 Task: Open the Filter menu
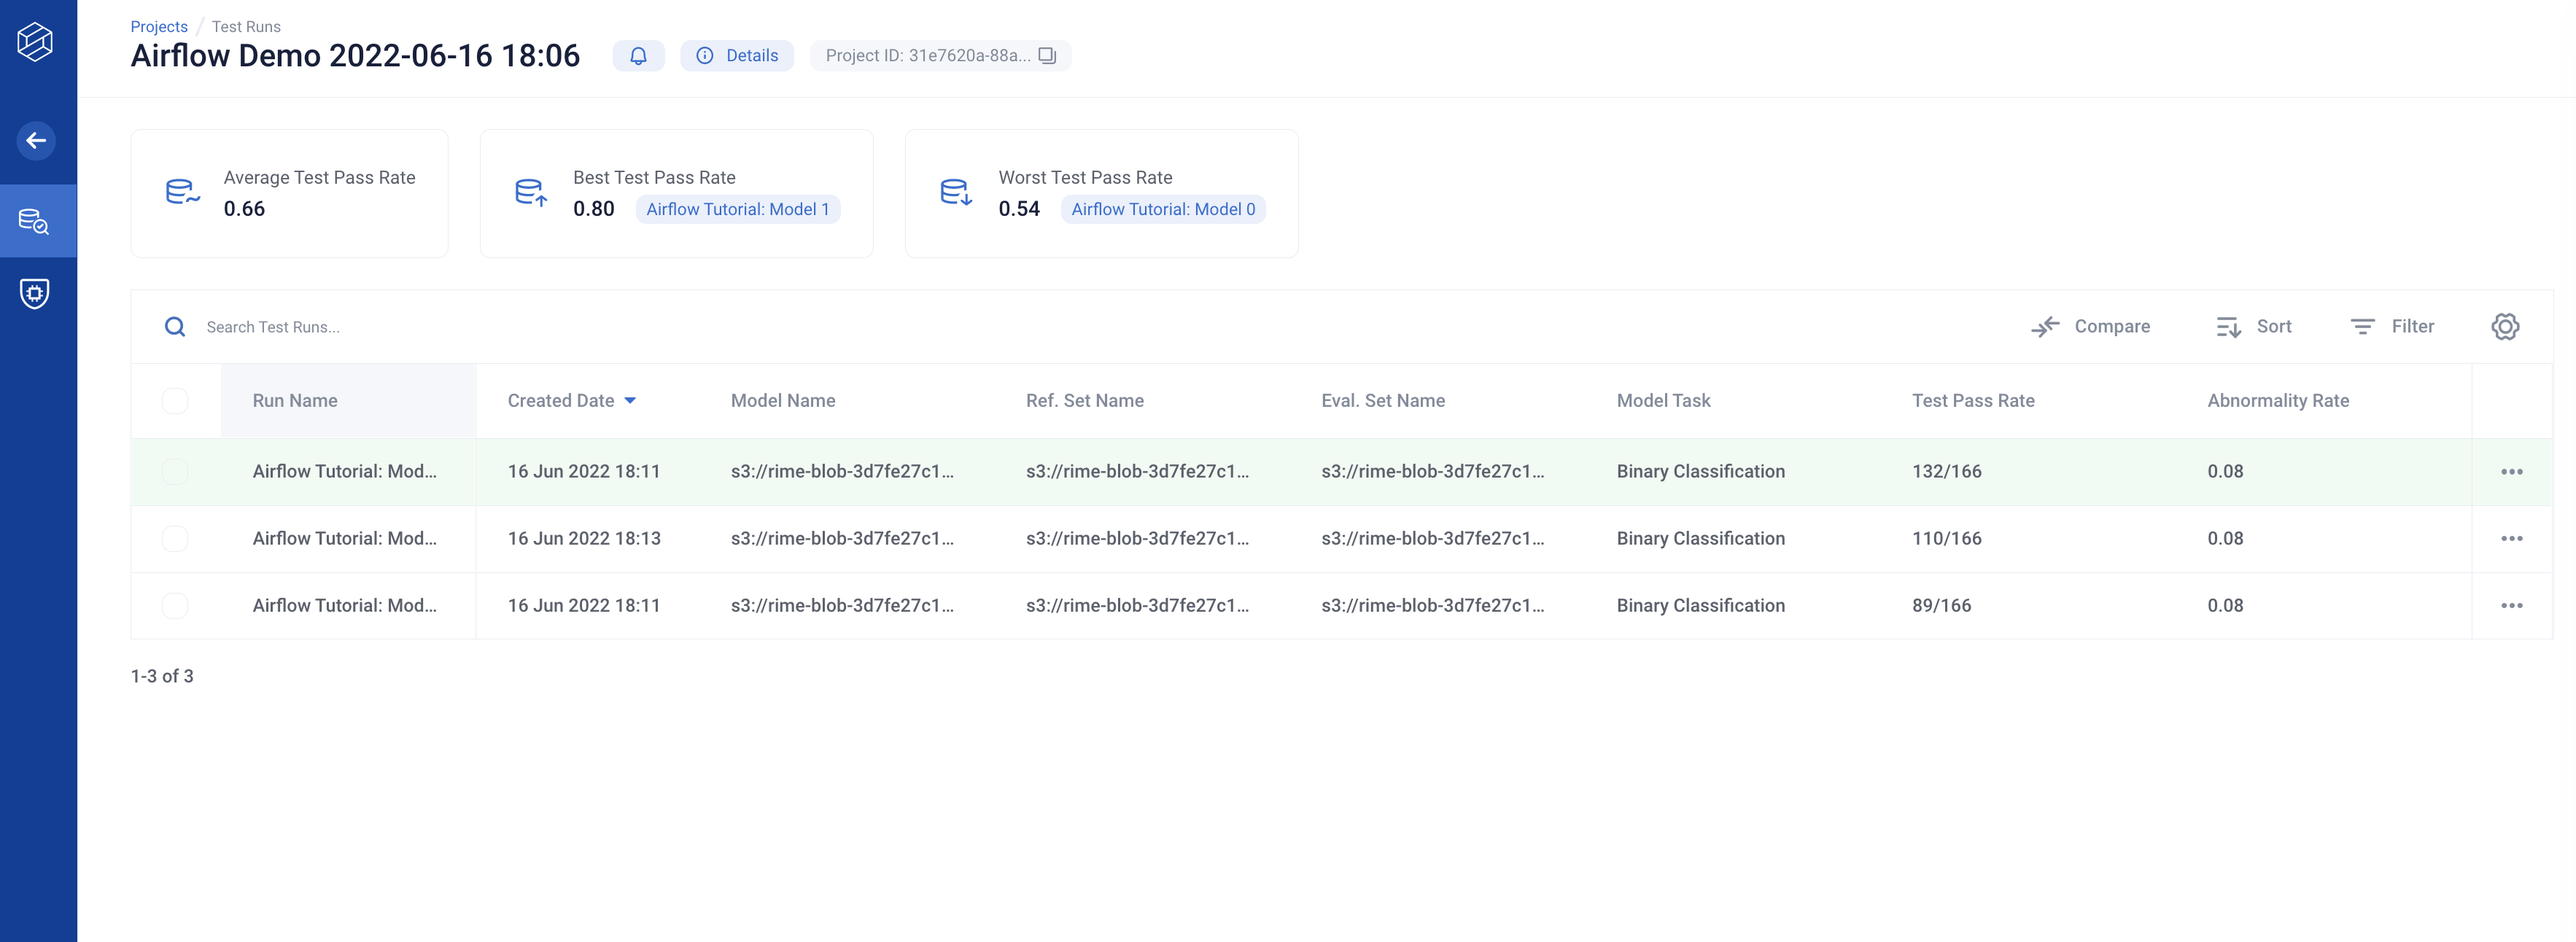tap(2391, 327)
